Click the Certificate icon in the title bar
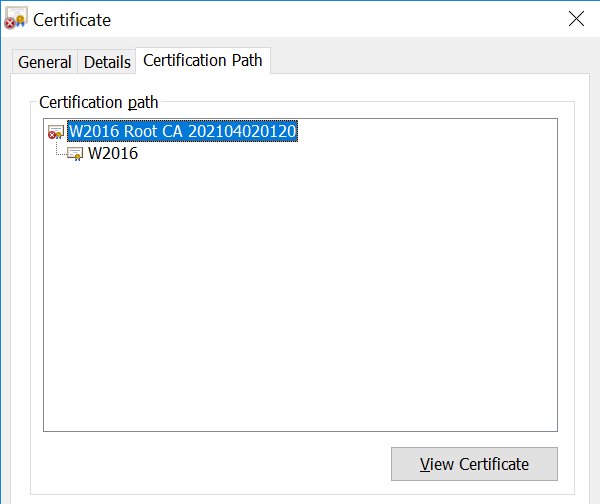600x504 pixels. [16, 18]
